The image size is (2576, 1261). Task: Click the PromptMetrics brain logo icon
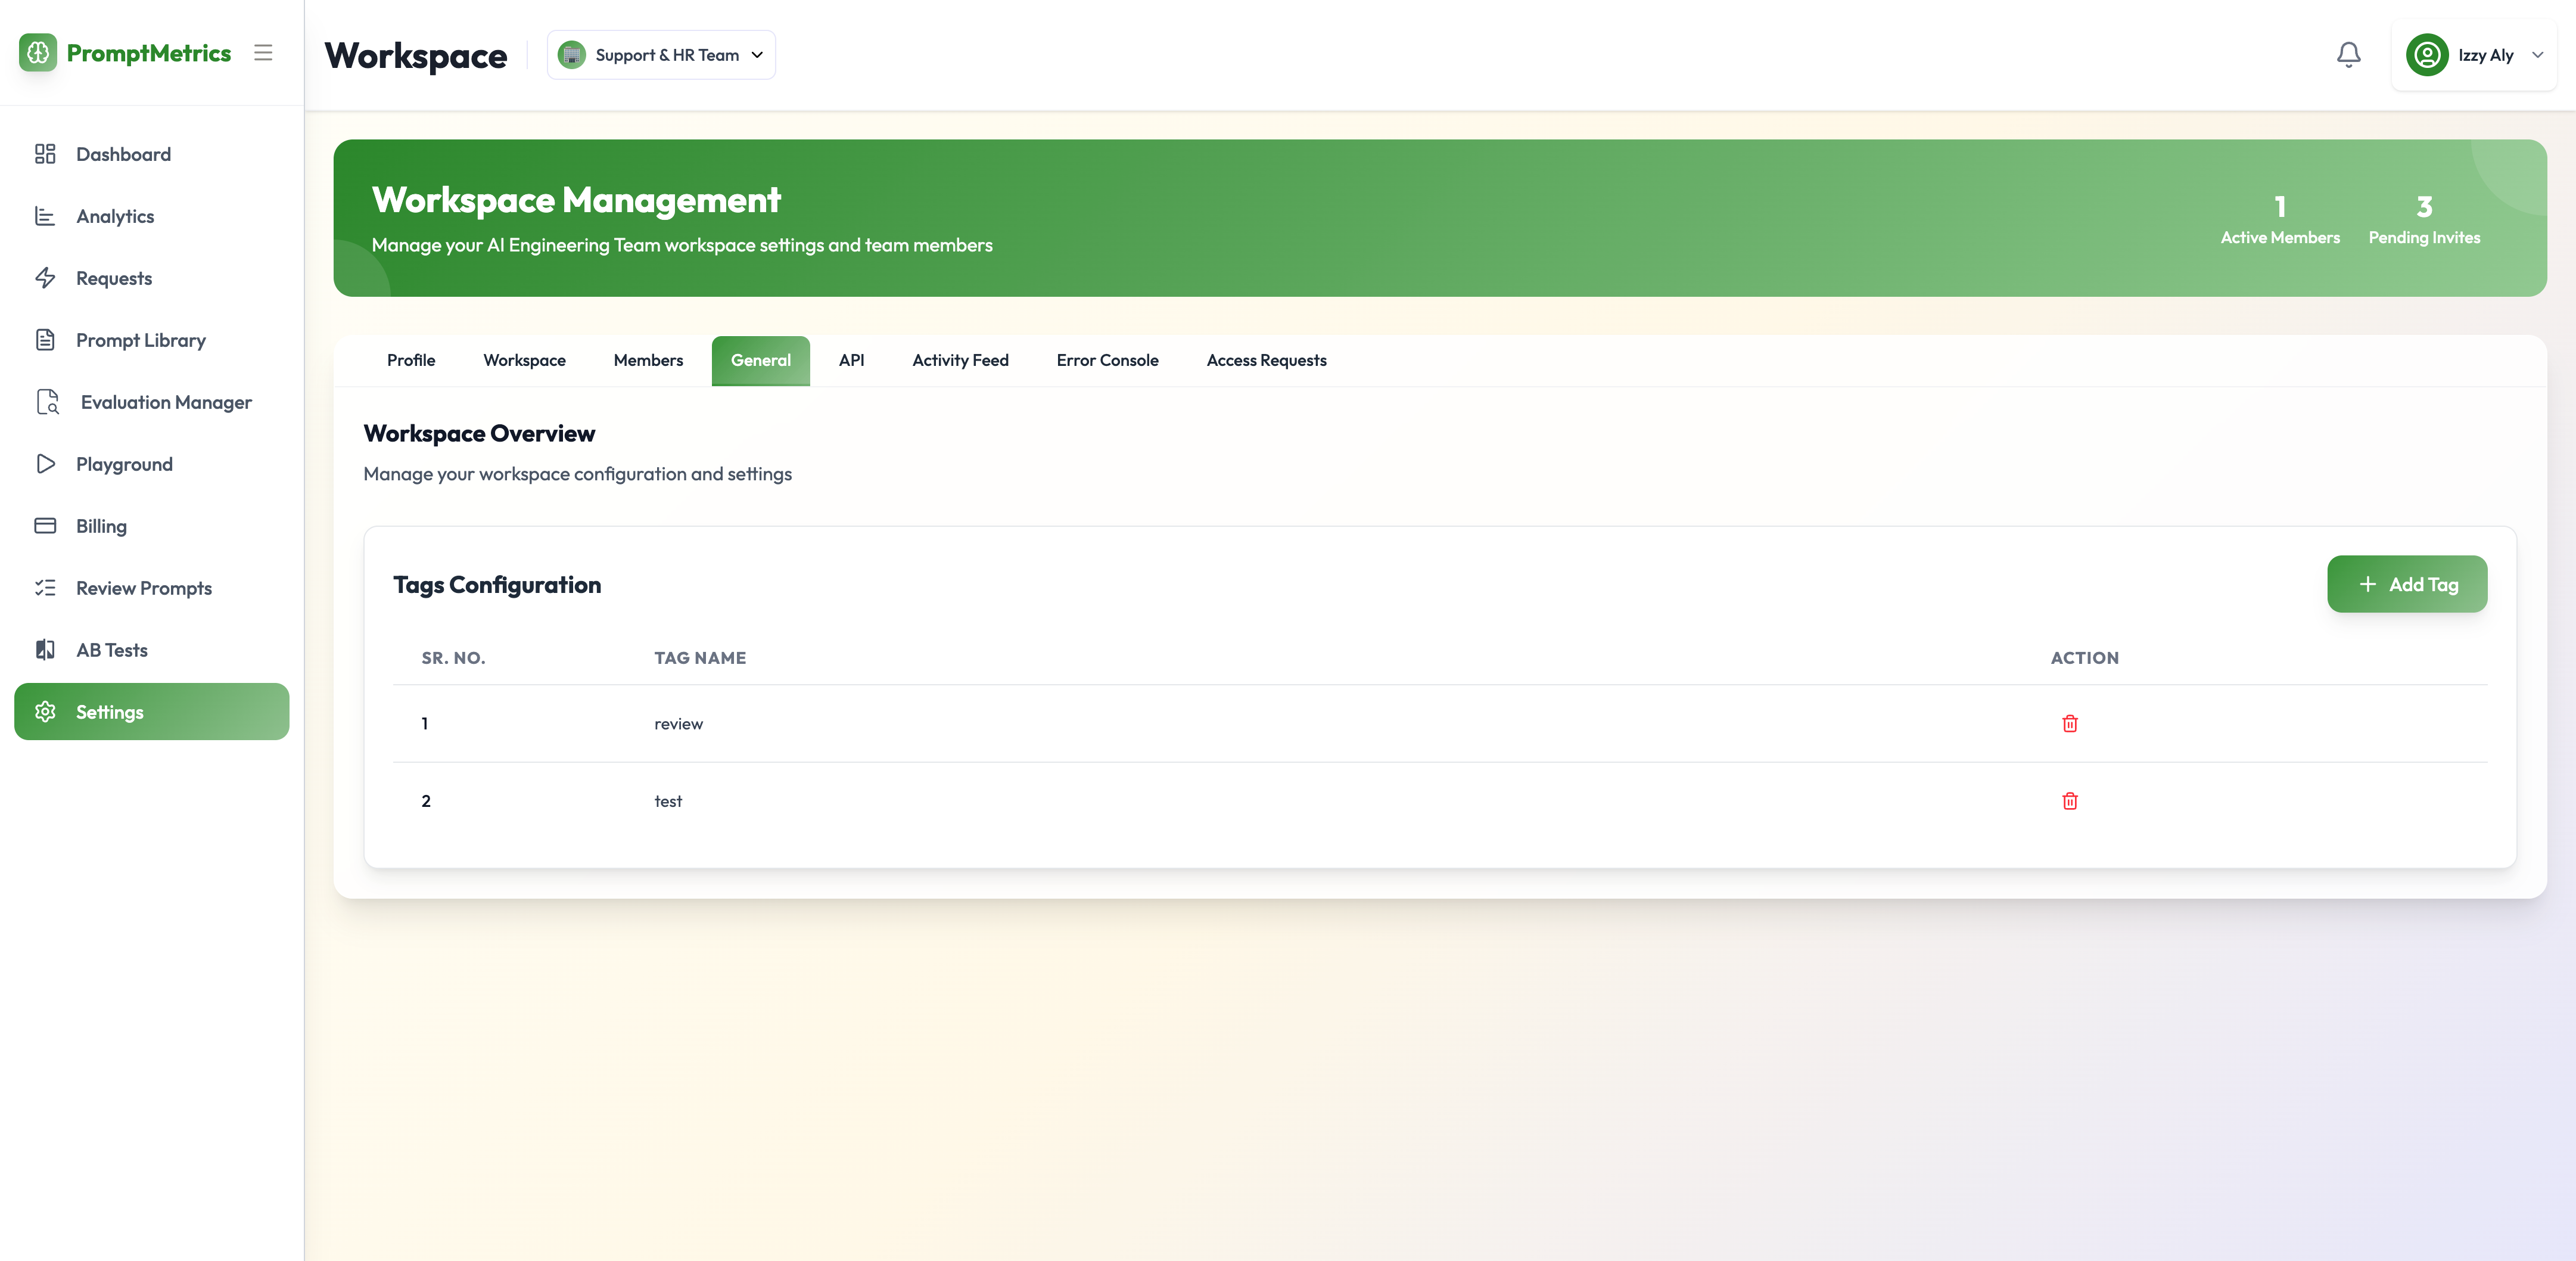point(38,53)
